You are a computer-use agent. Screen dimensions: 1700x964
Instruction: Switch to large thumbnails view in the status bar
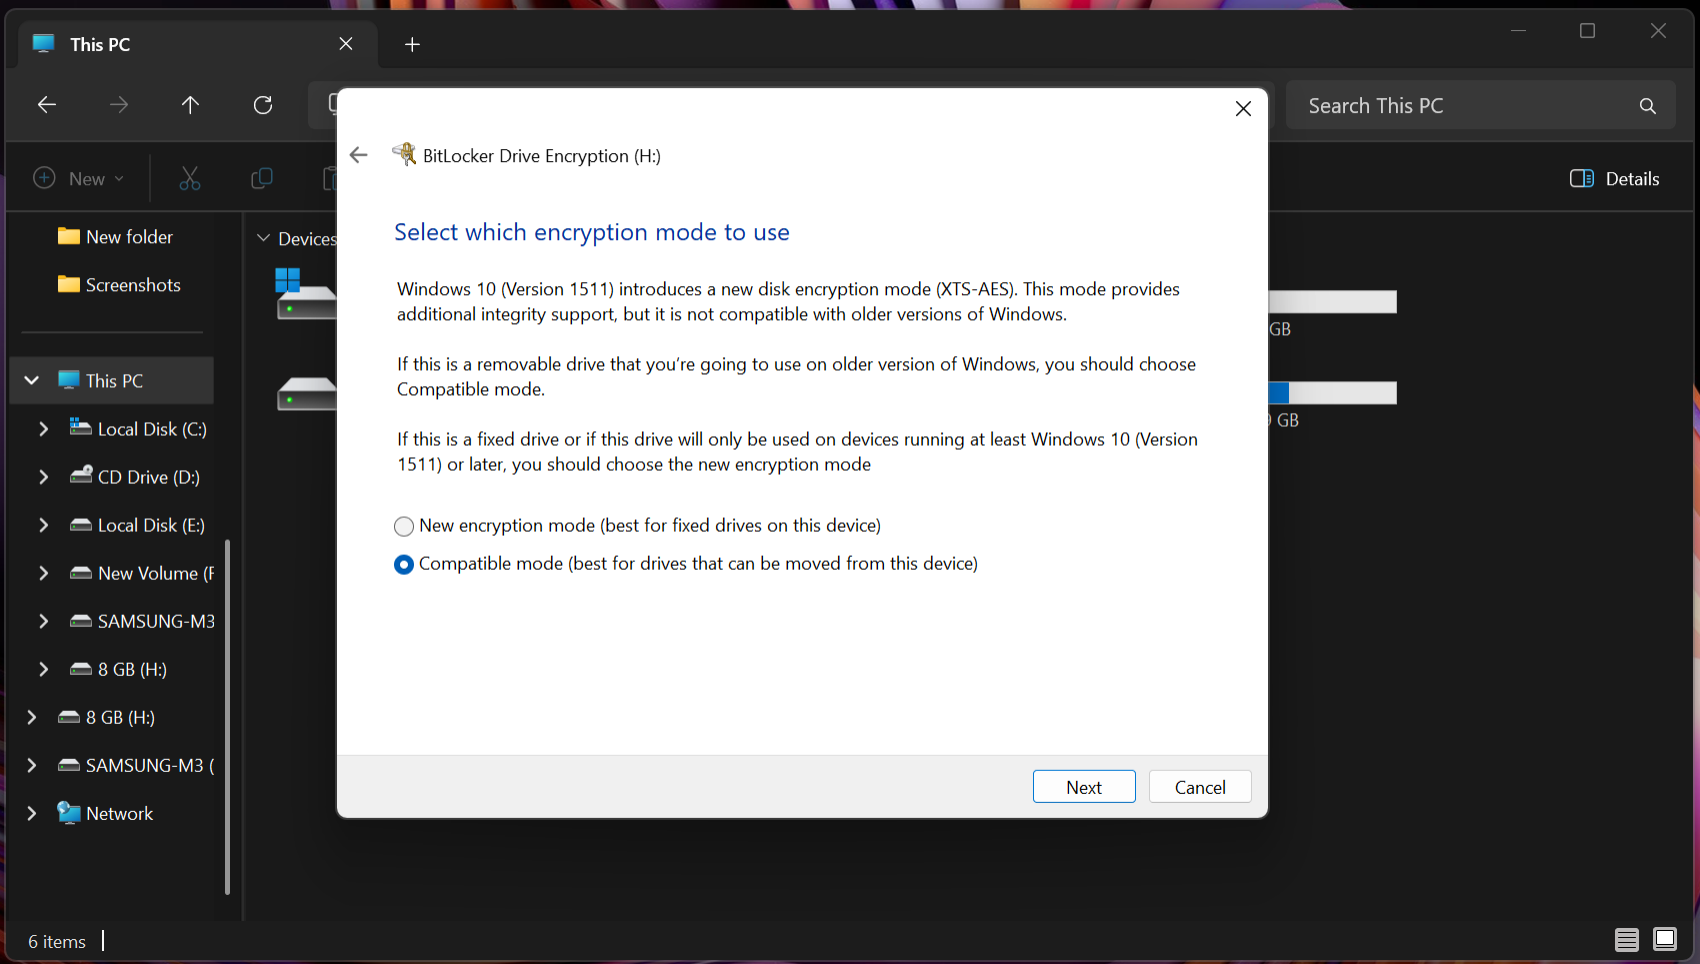(x=1666, y=941)
